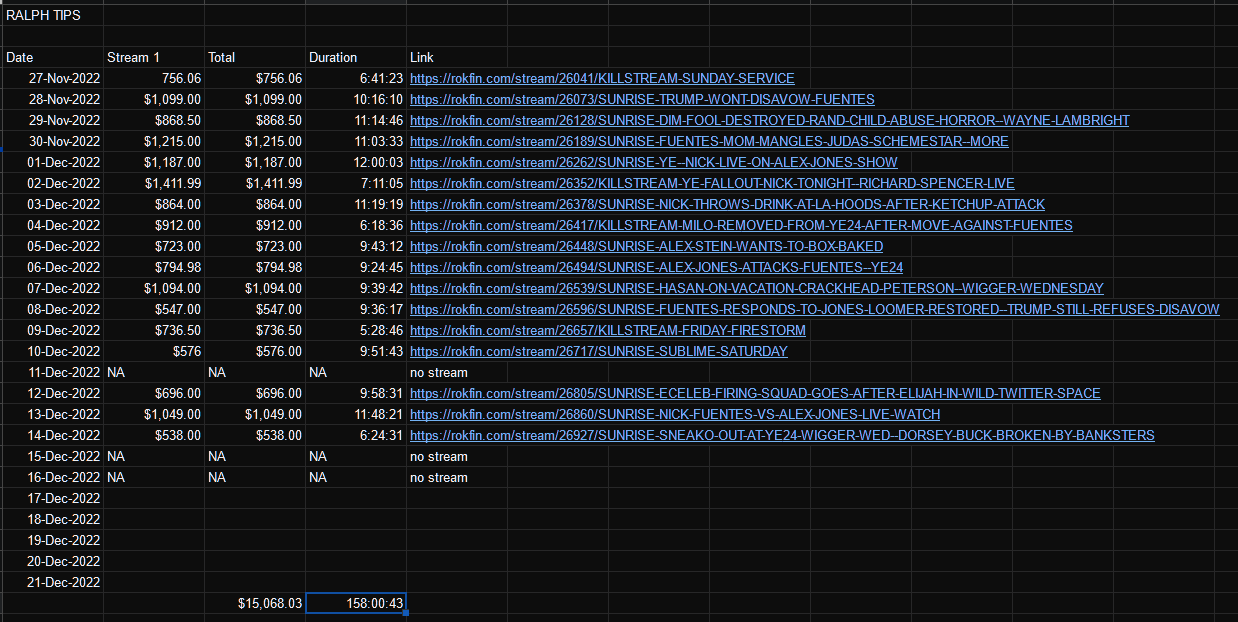Open the SUNRISE-NICK-FUENTES-VS-ALEX-JONES-LIVE-WATCH link
Image resolution: width=1238 pixels, height=622 pixels.
675,414
